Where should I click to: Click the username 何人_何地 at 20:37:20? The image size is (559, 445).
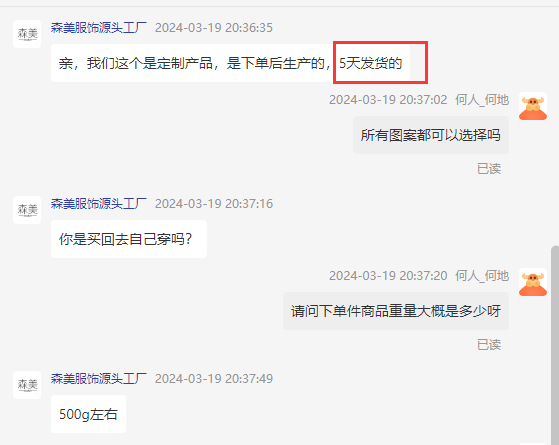coord(482,276)
